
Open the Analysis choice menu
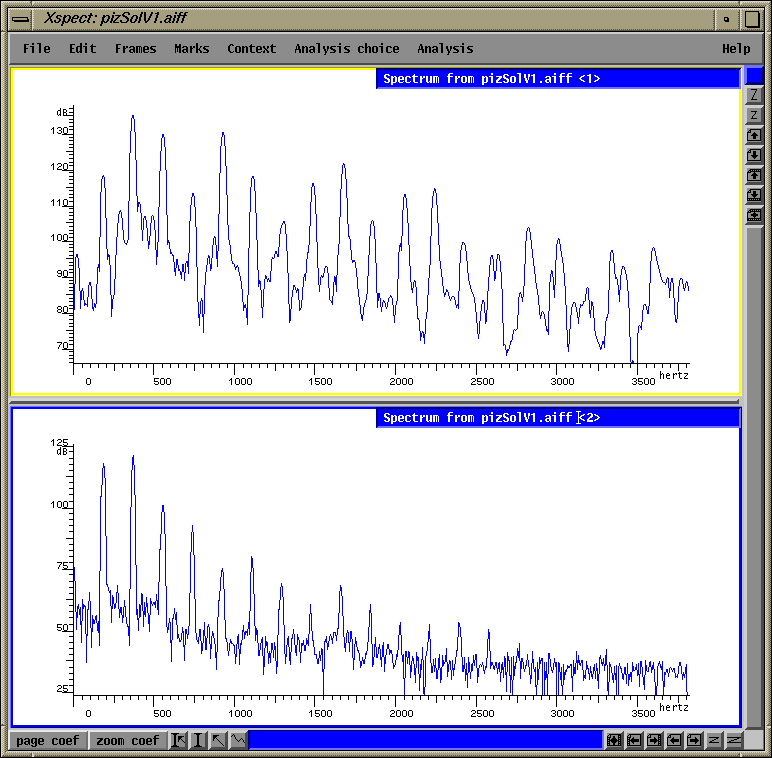(x=347, y=49)
